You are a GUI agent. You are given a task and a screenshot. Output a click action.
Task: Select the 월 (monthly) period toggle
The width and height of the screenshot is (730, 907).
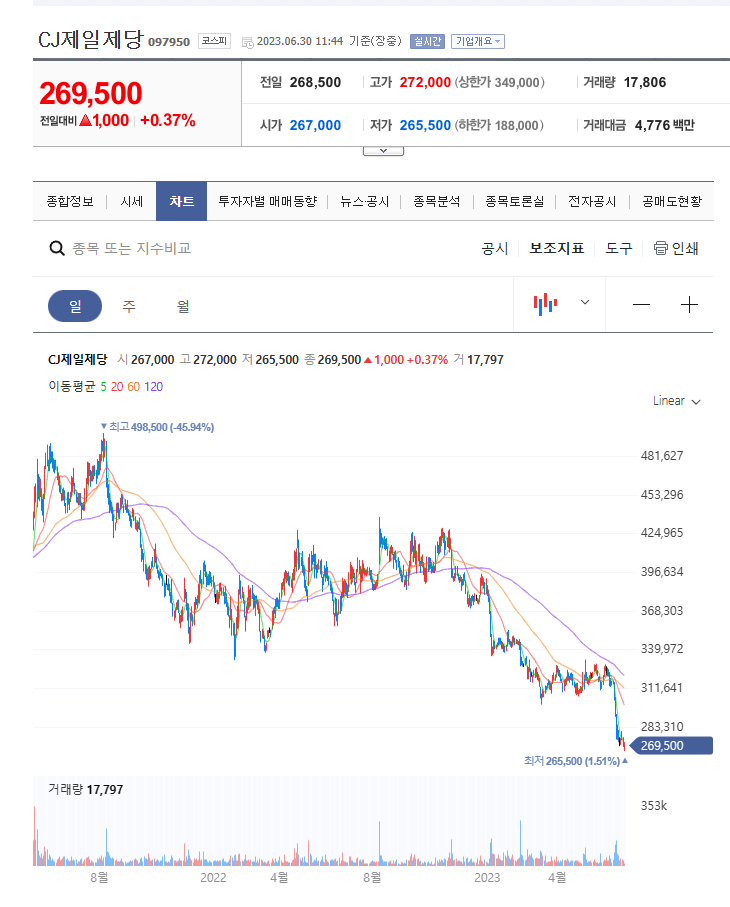[183, 306]
